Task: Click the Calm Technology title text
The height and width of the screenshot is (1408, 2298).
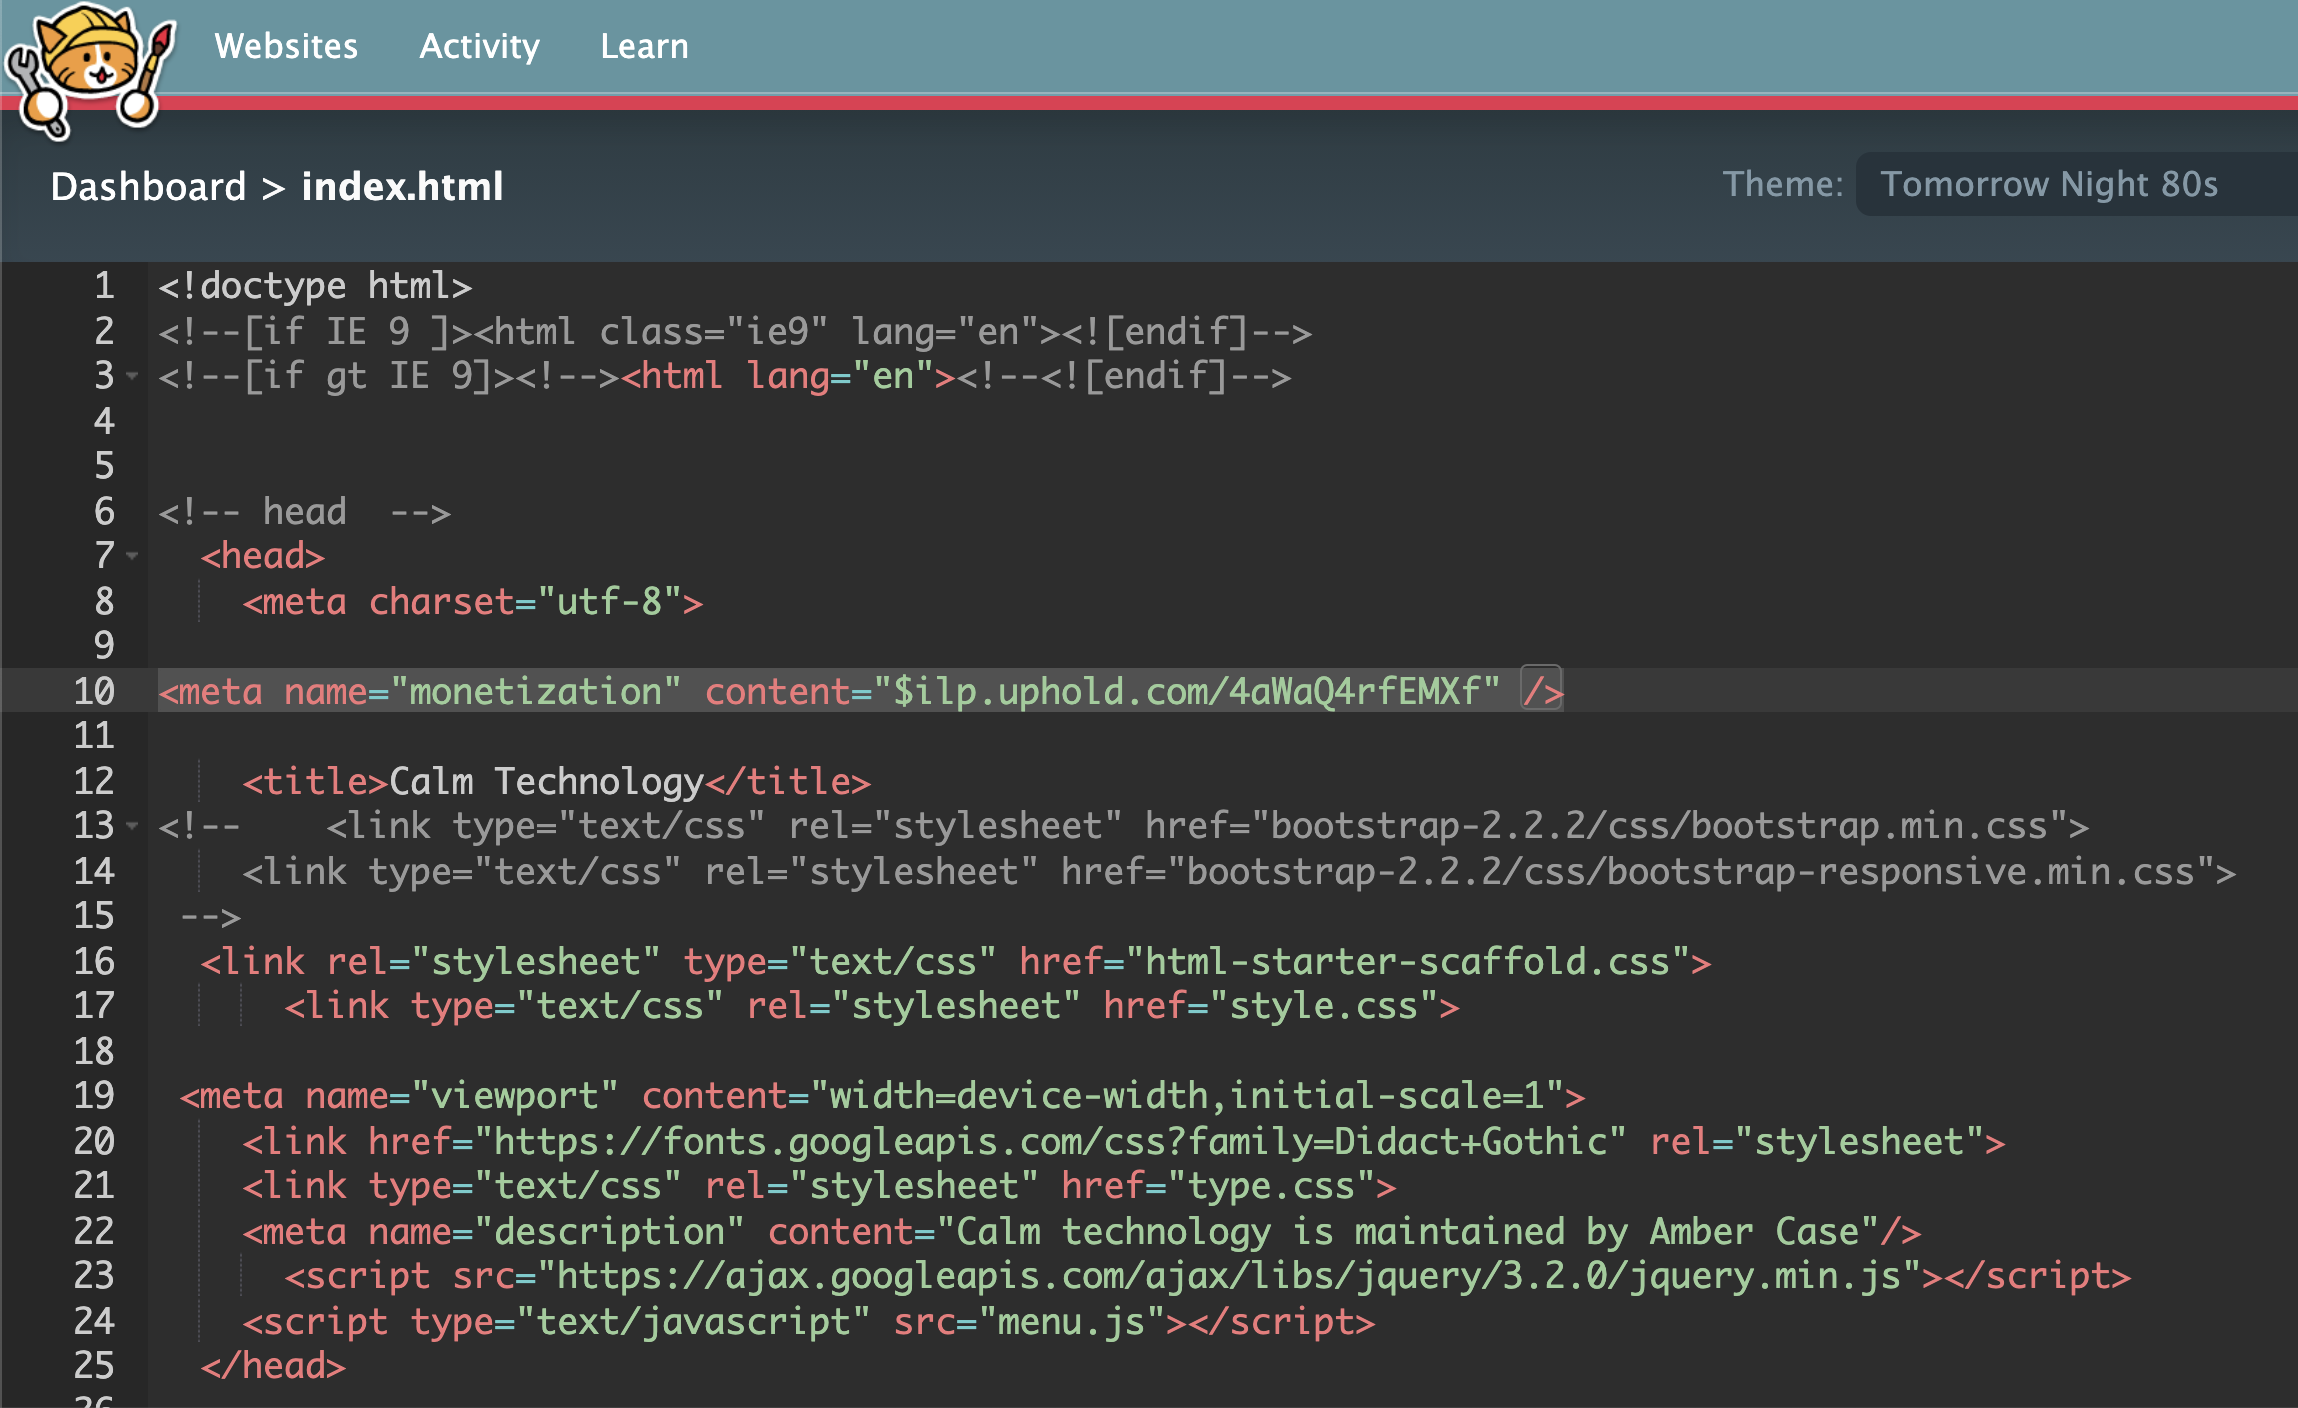Action: tap(546, 781)
